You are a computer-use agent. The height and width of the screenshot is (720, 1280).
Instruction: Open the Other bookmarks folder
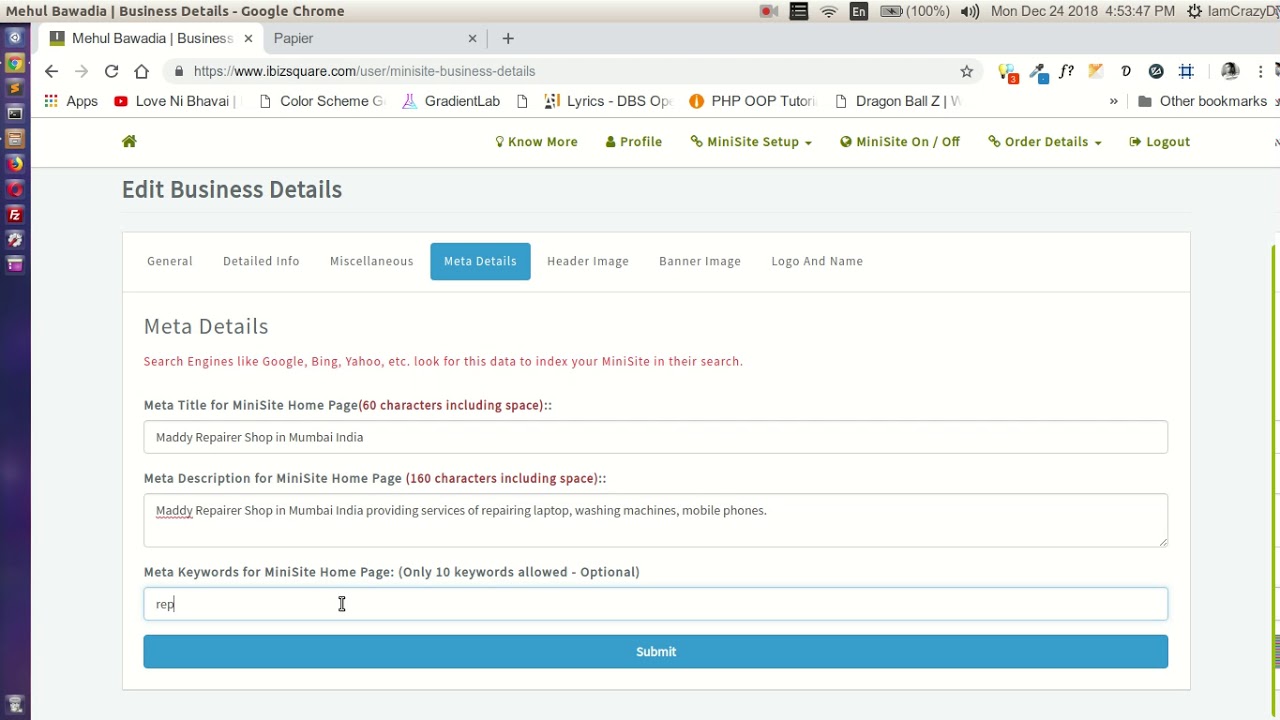1202,101
